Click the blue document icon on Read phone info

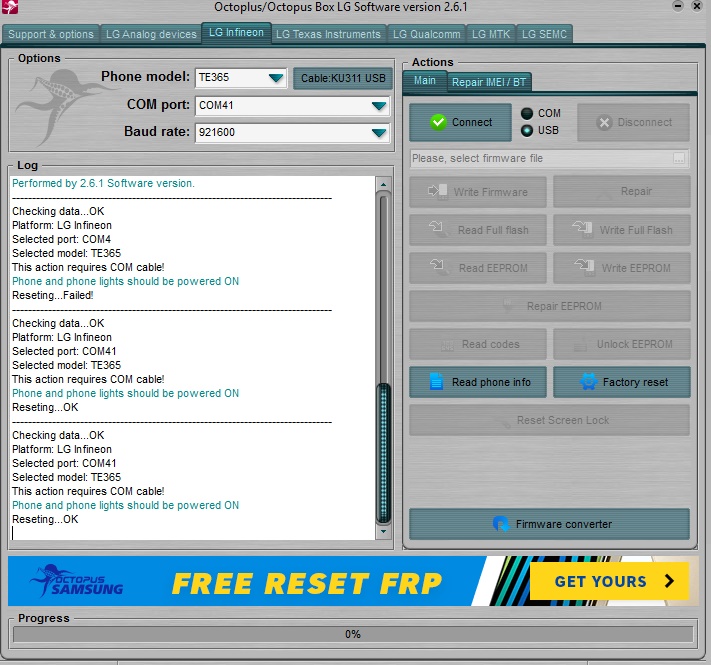[436, 381]
